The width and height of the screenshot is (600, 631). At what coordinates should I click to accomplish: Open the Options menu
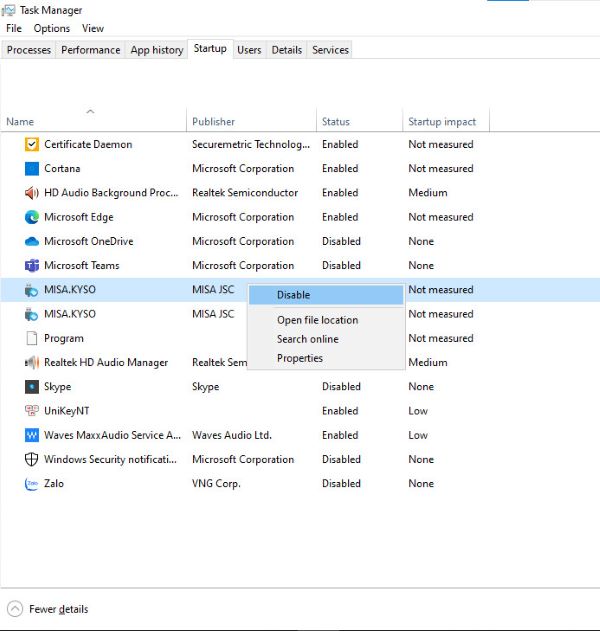click(x=52, y=29)
